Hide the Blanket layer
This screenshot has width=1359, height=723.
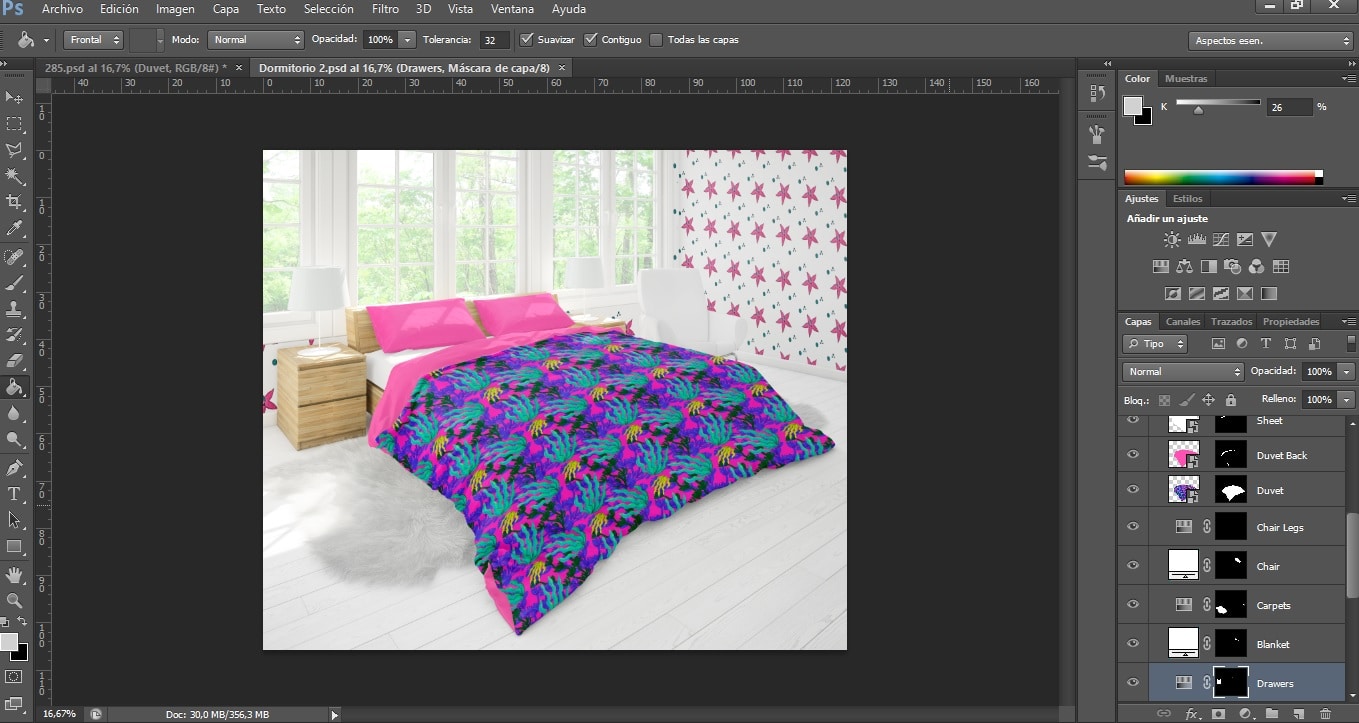click(x=1133, y=644)
